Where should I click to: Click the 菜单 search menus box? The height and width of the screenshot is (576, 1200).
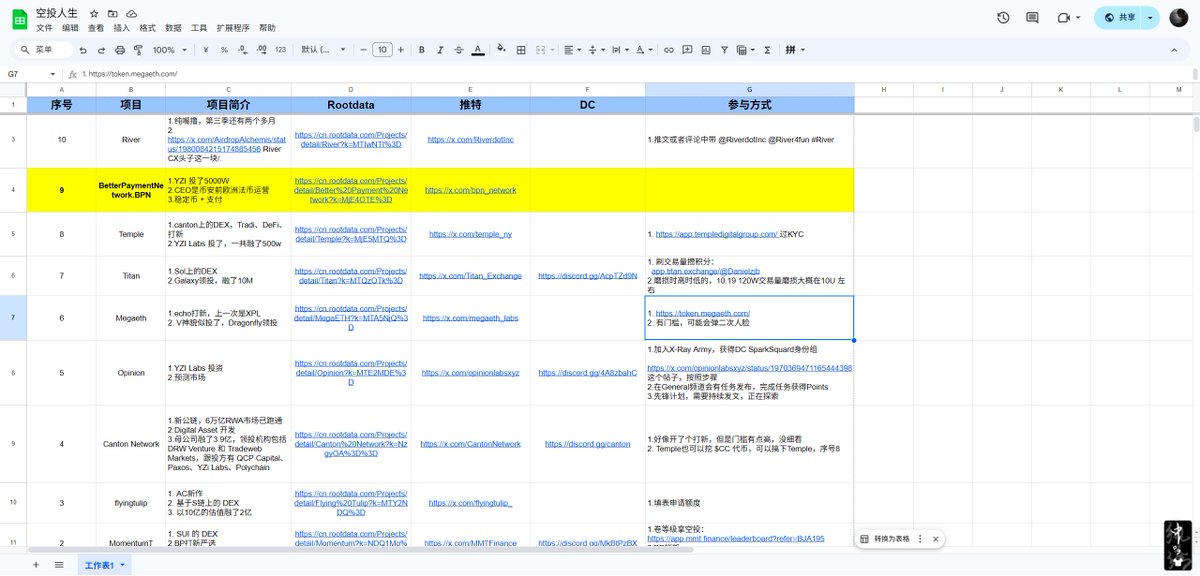(41, 49)
